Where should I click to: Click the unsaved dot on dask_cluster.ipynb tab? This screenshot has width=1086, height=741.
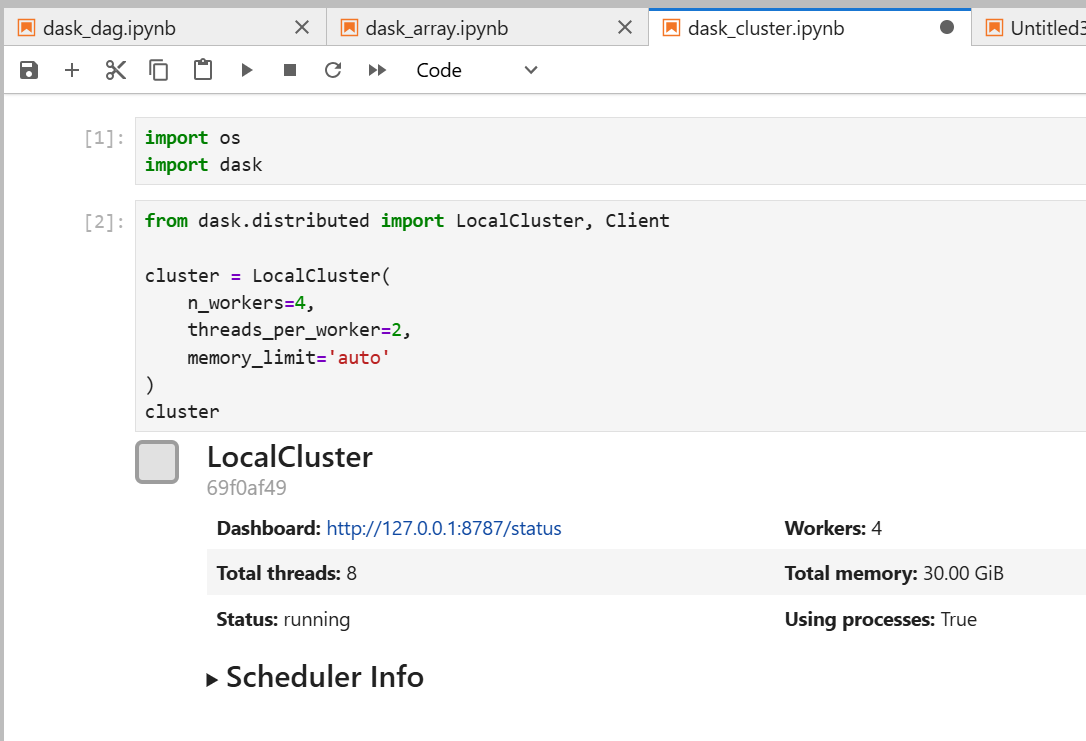point(947,27)
